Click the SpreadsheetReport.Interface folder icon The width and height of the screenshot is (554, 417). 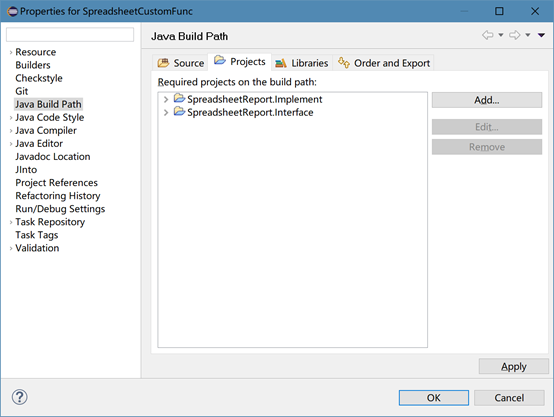click(x=179, y=112)
